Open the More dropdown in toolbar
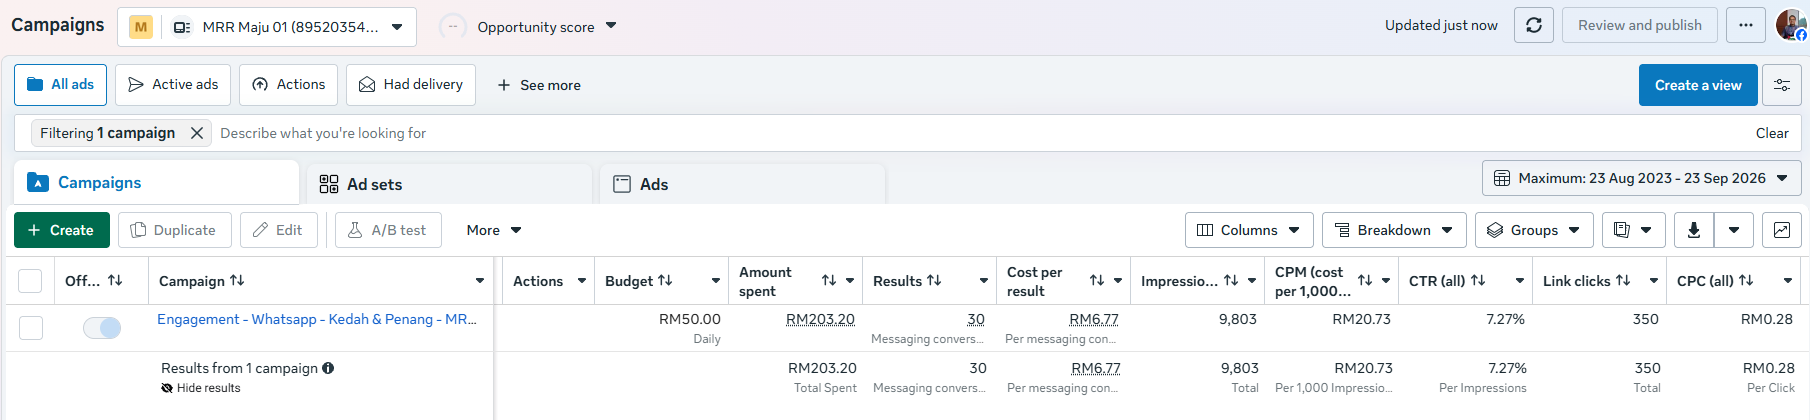 [494, 230]
